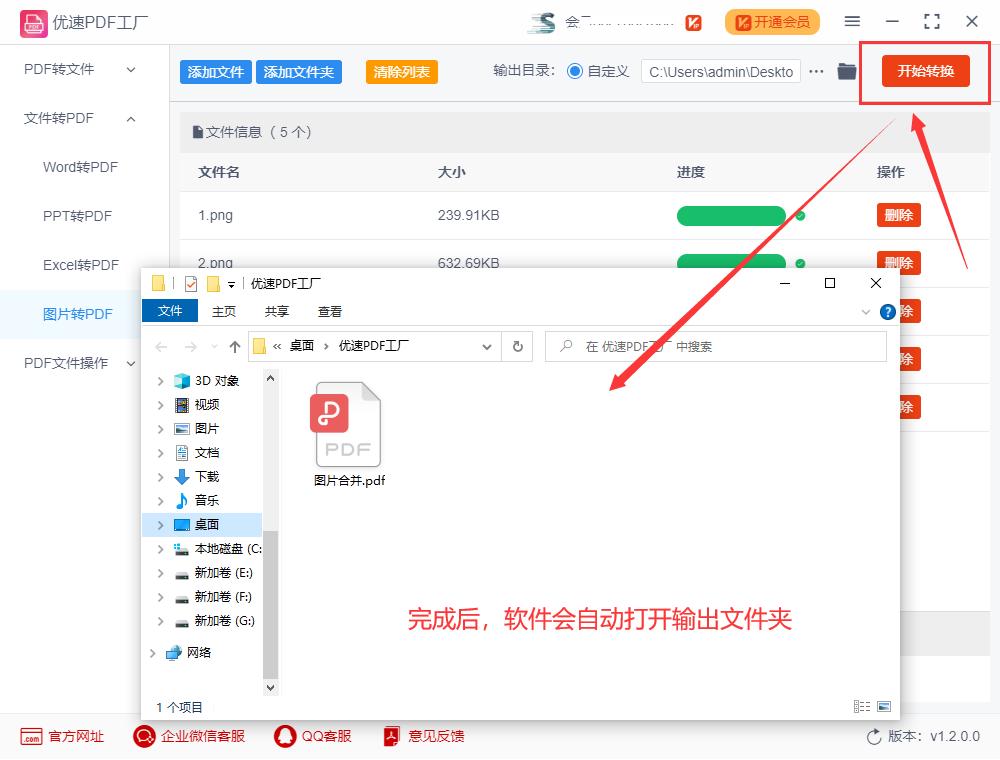Click the 优速PDF工厂 app logo
This screenshot has width=1000, height=760.
click(x=34, y=21)
